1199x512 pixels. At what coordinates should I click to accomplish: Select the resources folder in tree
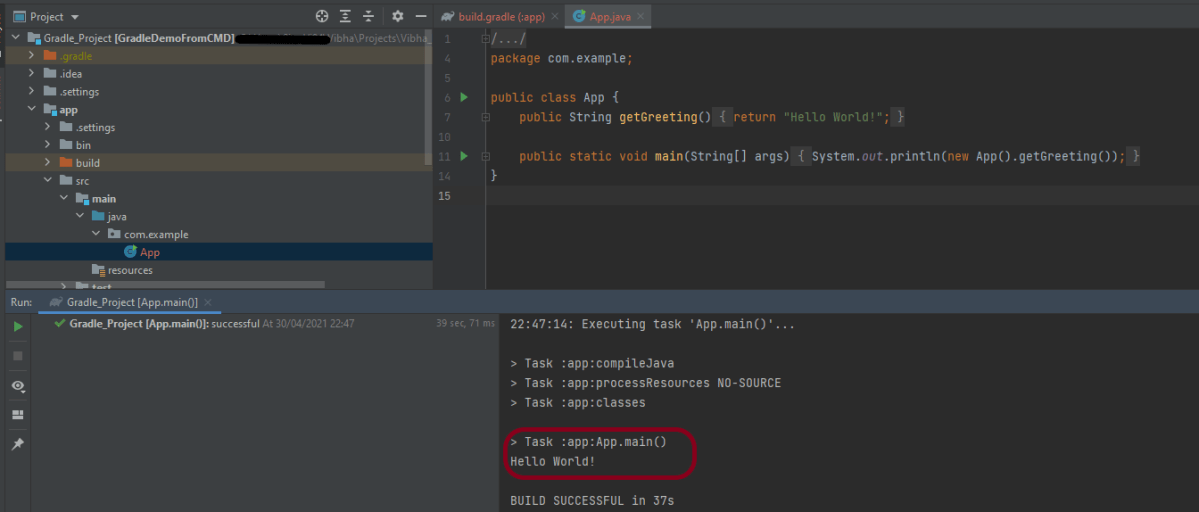point(130,271)
